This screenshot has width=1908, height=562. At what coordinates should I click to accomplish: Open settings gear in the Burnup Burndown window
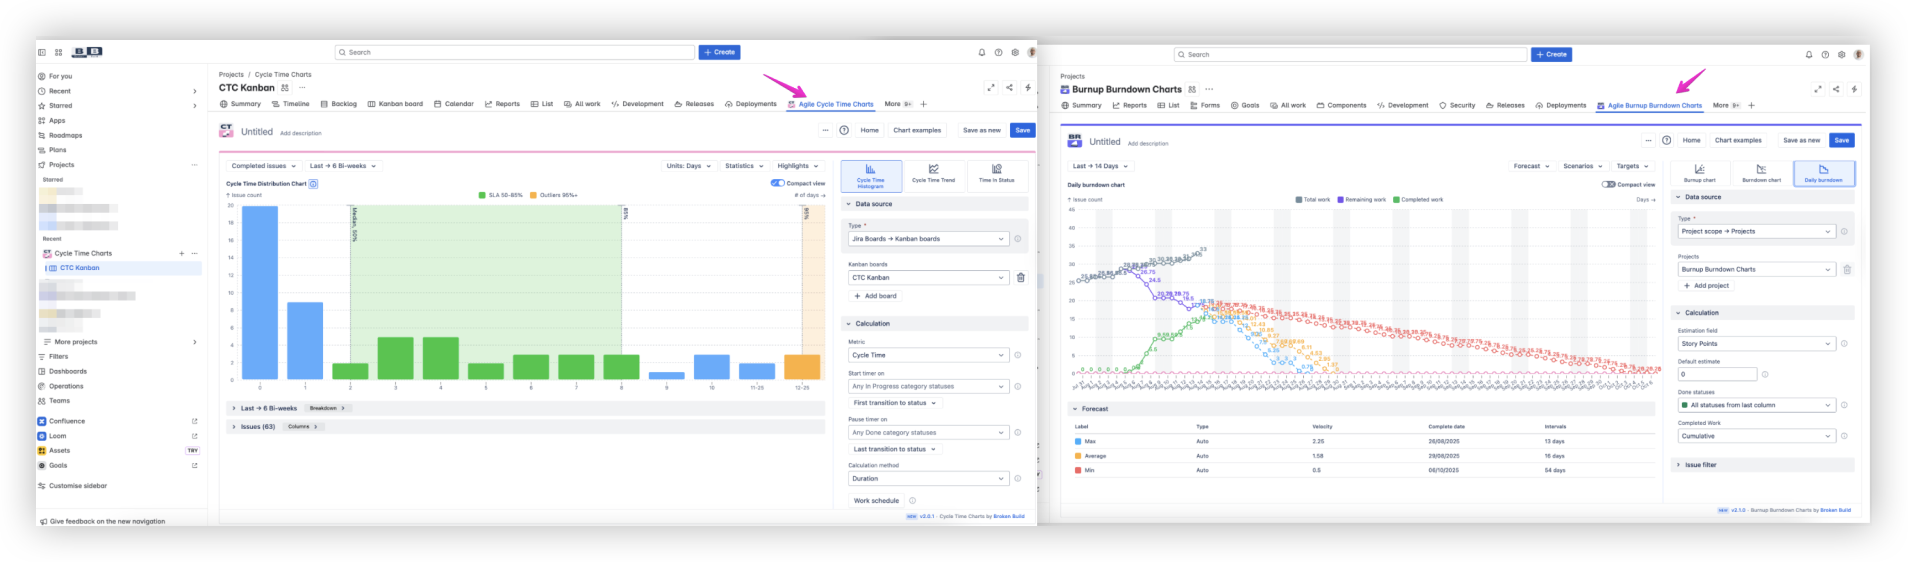1841,55
